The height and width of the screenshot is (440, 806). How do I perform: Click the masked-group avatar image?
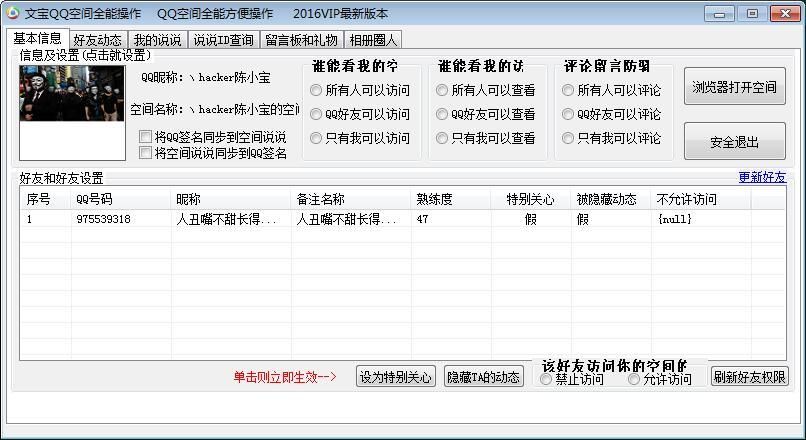coord(72,93)
